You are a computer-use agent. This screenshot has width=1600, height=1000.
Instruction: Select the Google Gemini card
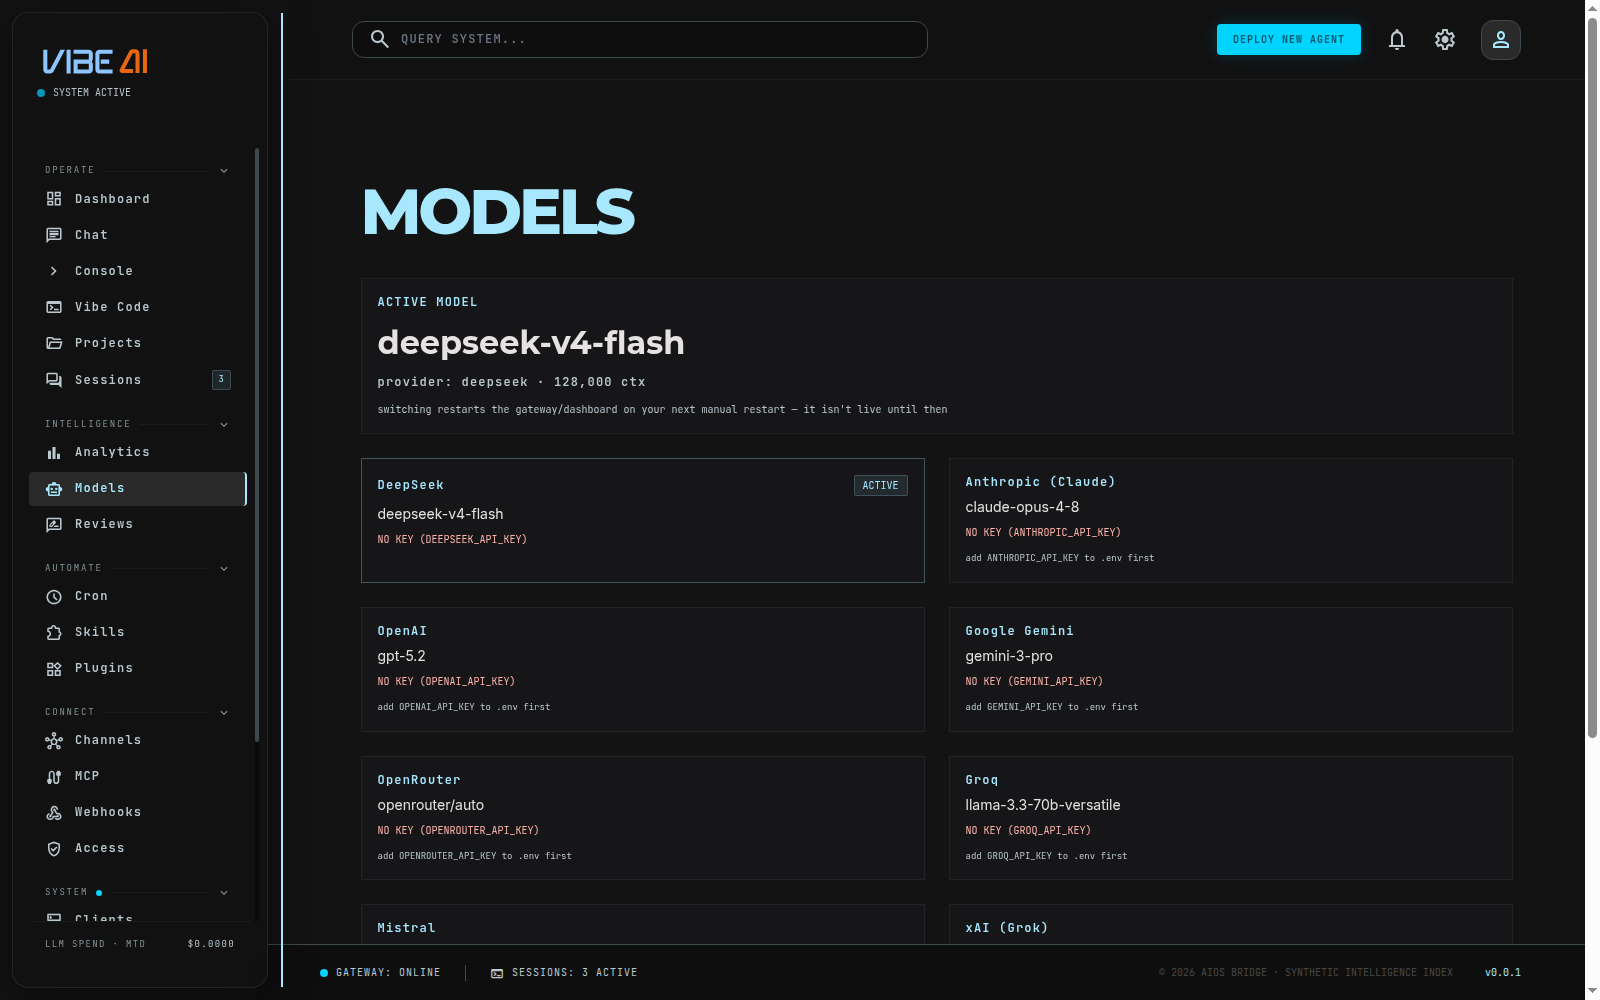coord(1231,669)
